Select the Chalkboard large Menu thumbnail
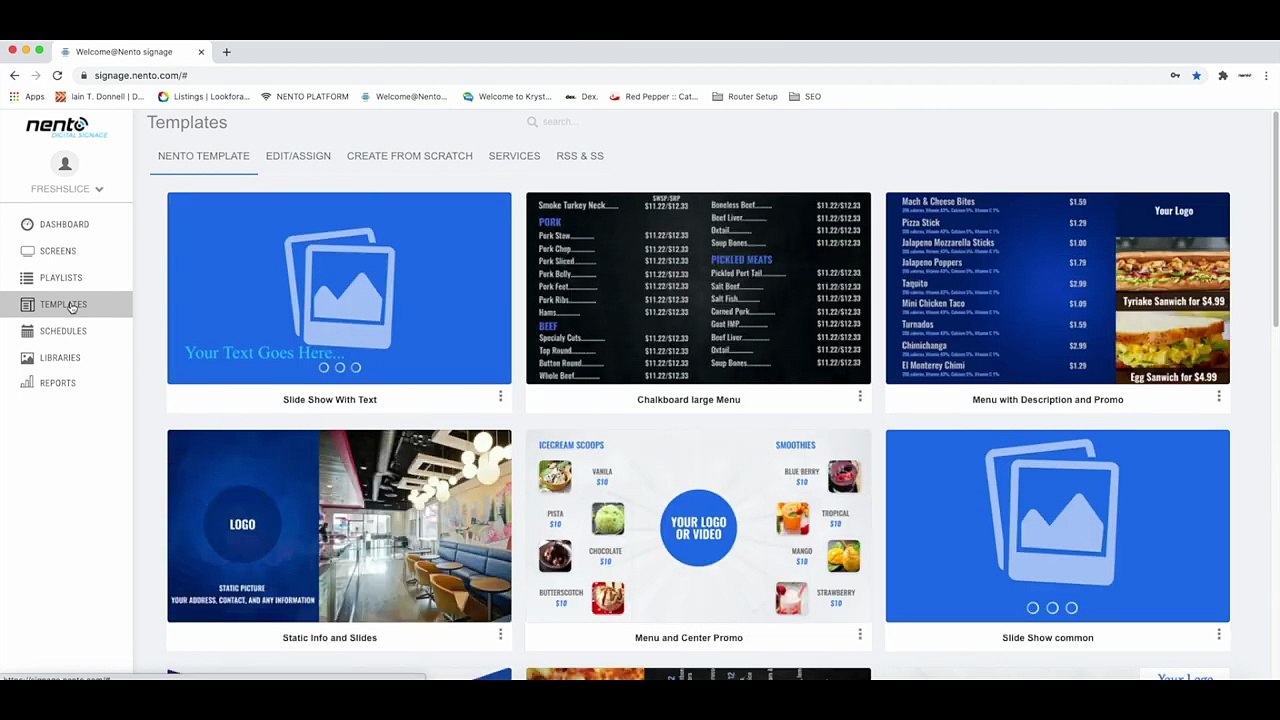Image resolution: width=1280 pixels, height=720 pixels. 698,288
